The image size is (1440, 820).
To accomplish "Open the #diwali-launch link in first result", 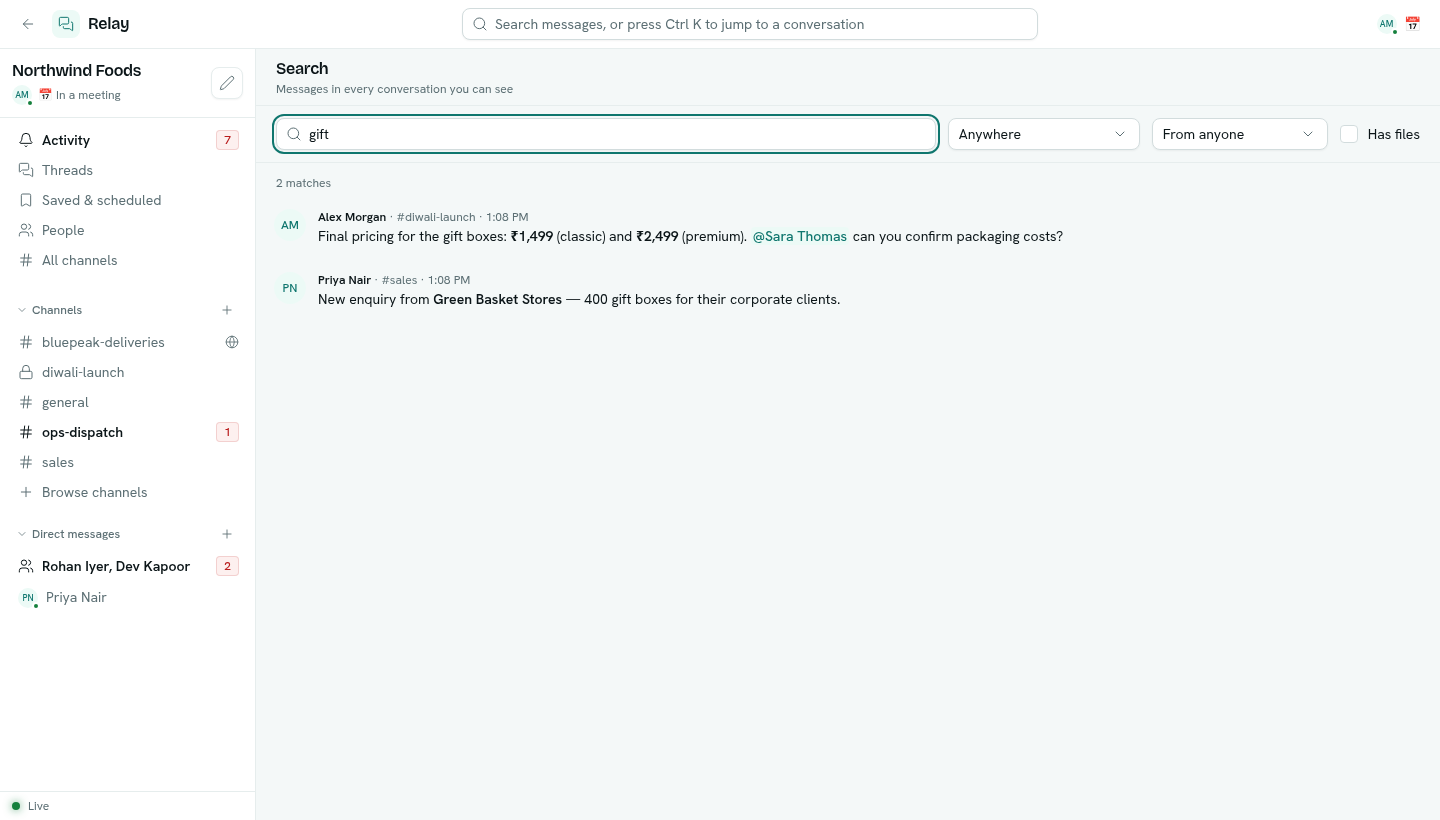I will pyautogui.click(x=436, y=217).
